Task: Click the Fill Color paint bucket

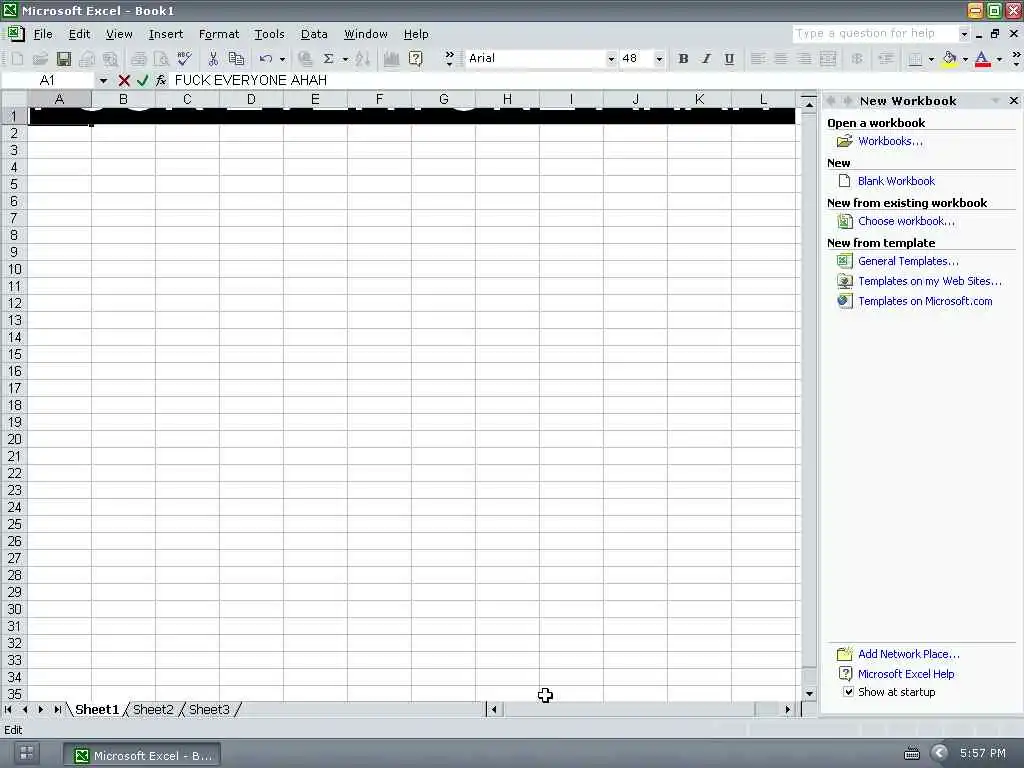Action: [x=950, y=59]
